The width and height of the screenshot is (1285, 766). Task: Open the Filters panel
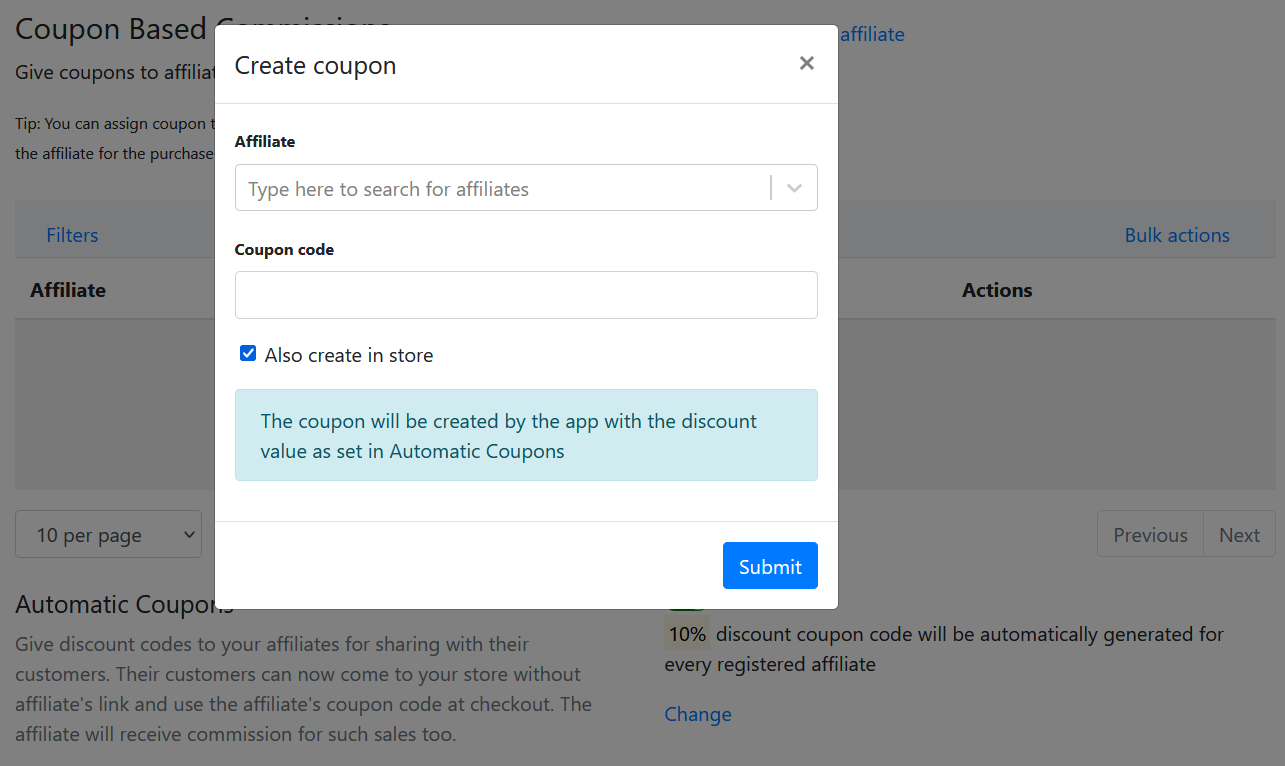pos(72,235)
